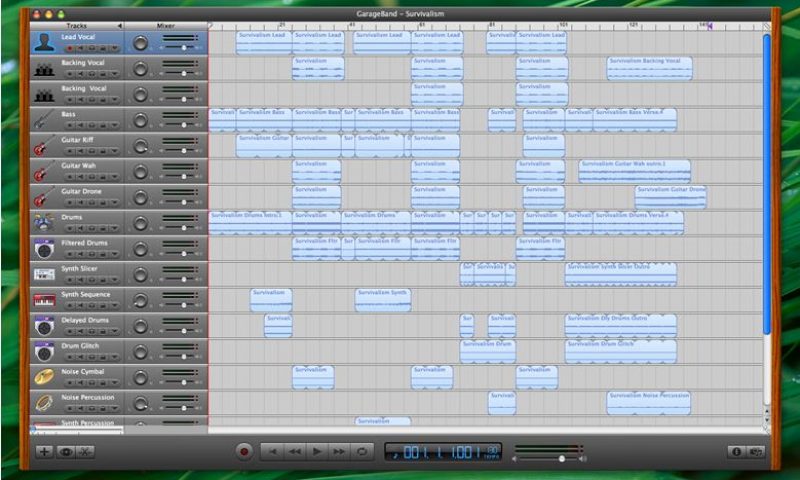
Task: Expand automation on Drum Glitch track
Action: coord(114,357)
